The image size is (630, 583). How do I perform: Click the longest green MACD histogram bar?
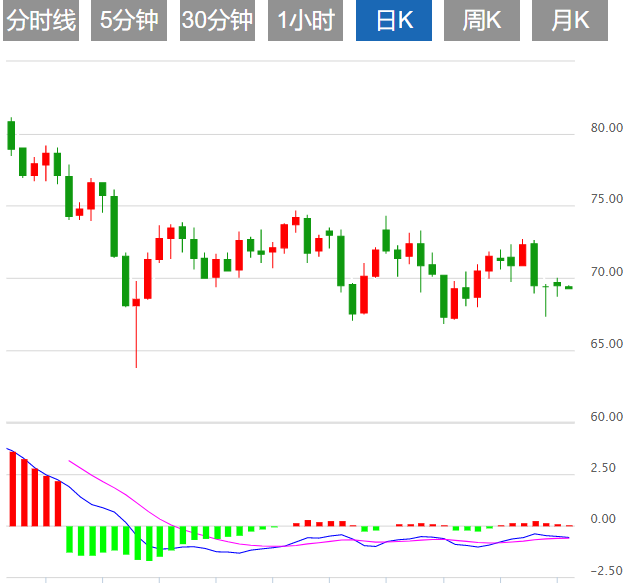[x=150, y=543]
